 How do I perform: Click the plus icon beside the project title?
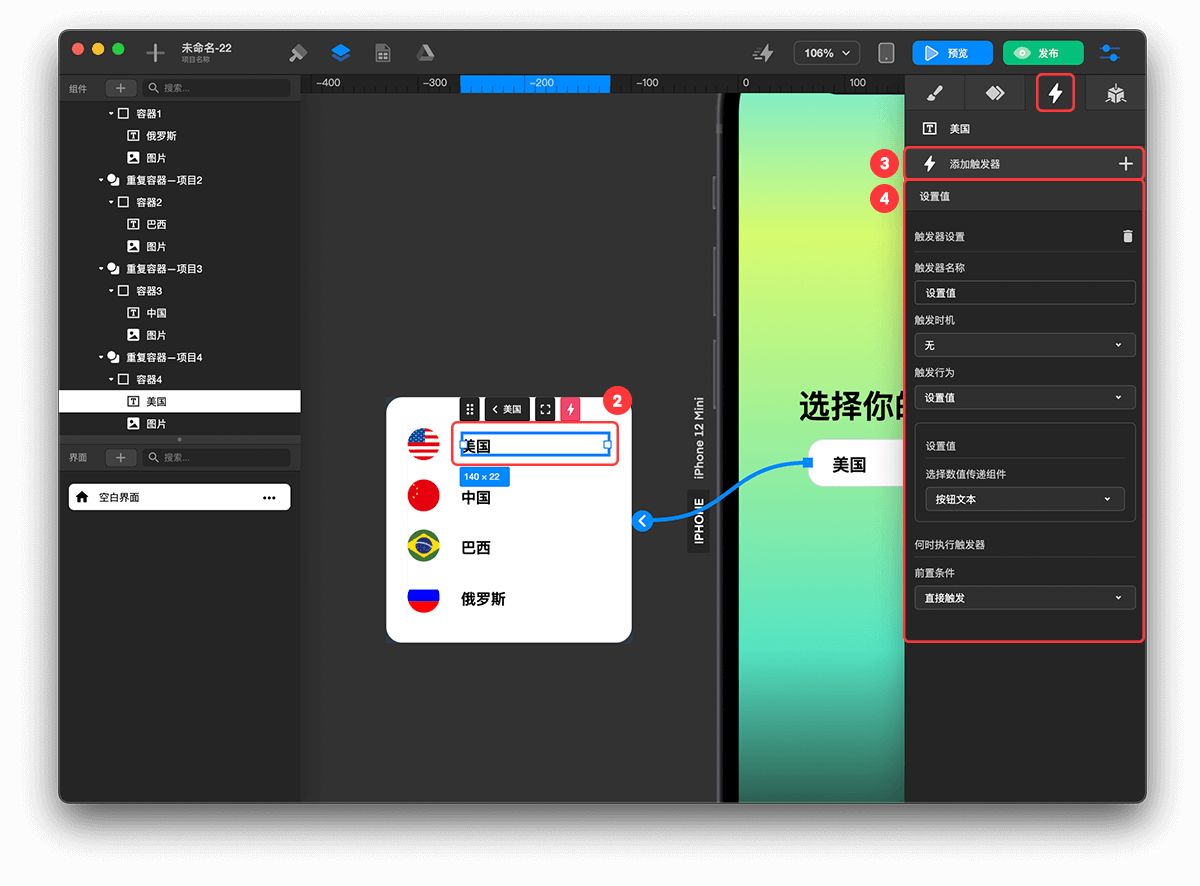(x=155, y=53)
